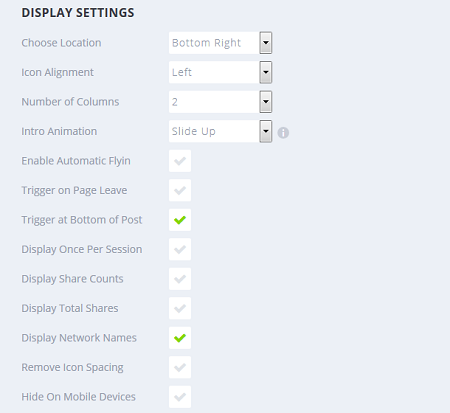Open the Choose Location dropdown arrow
The height and width of the screenshot is (413, 450).
pyautogui.click(x=266, y=43)
